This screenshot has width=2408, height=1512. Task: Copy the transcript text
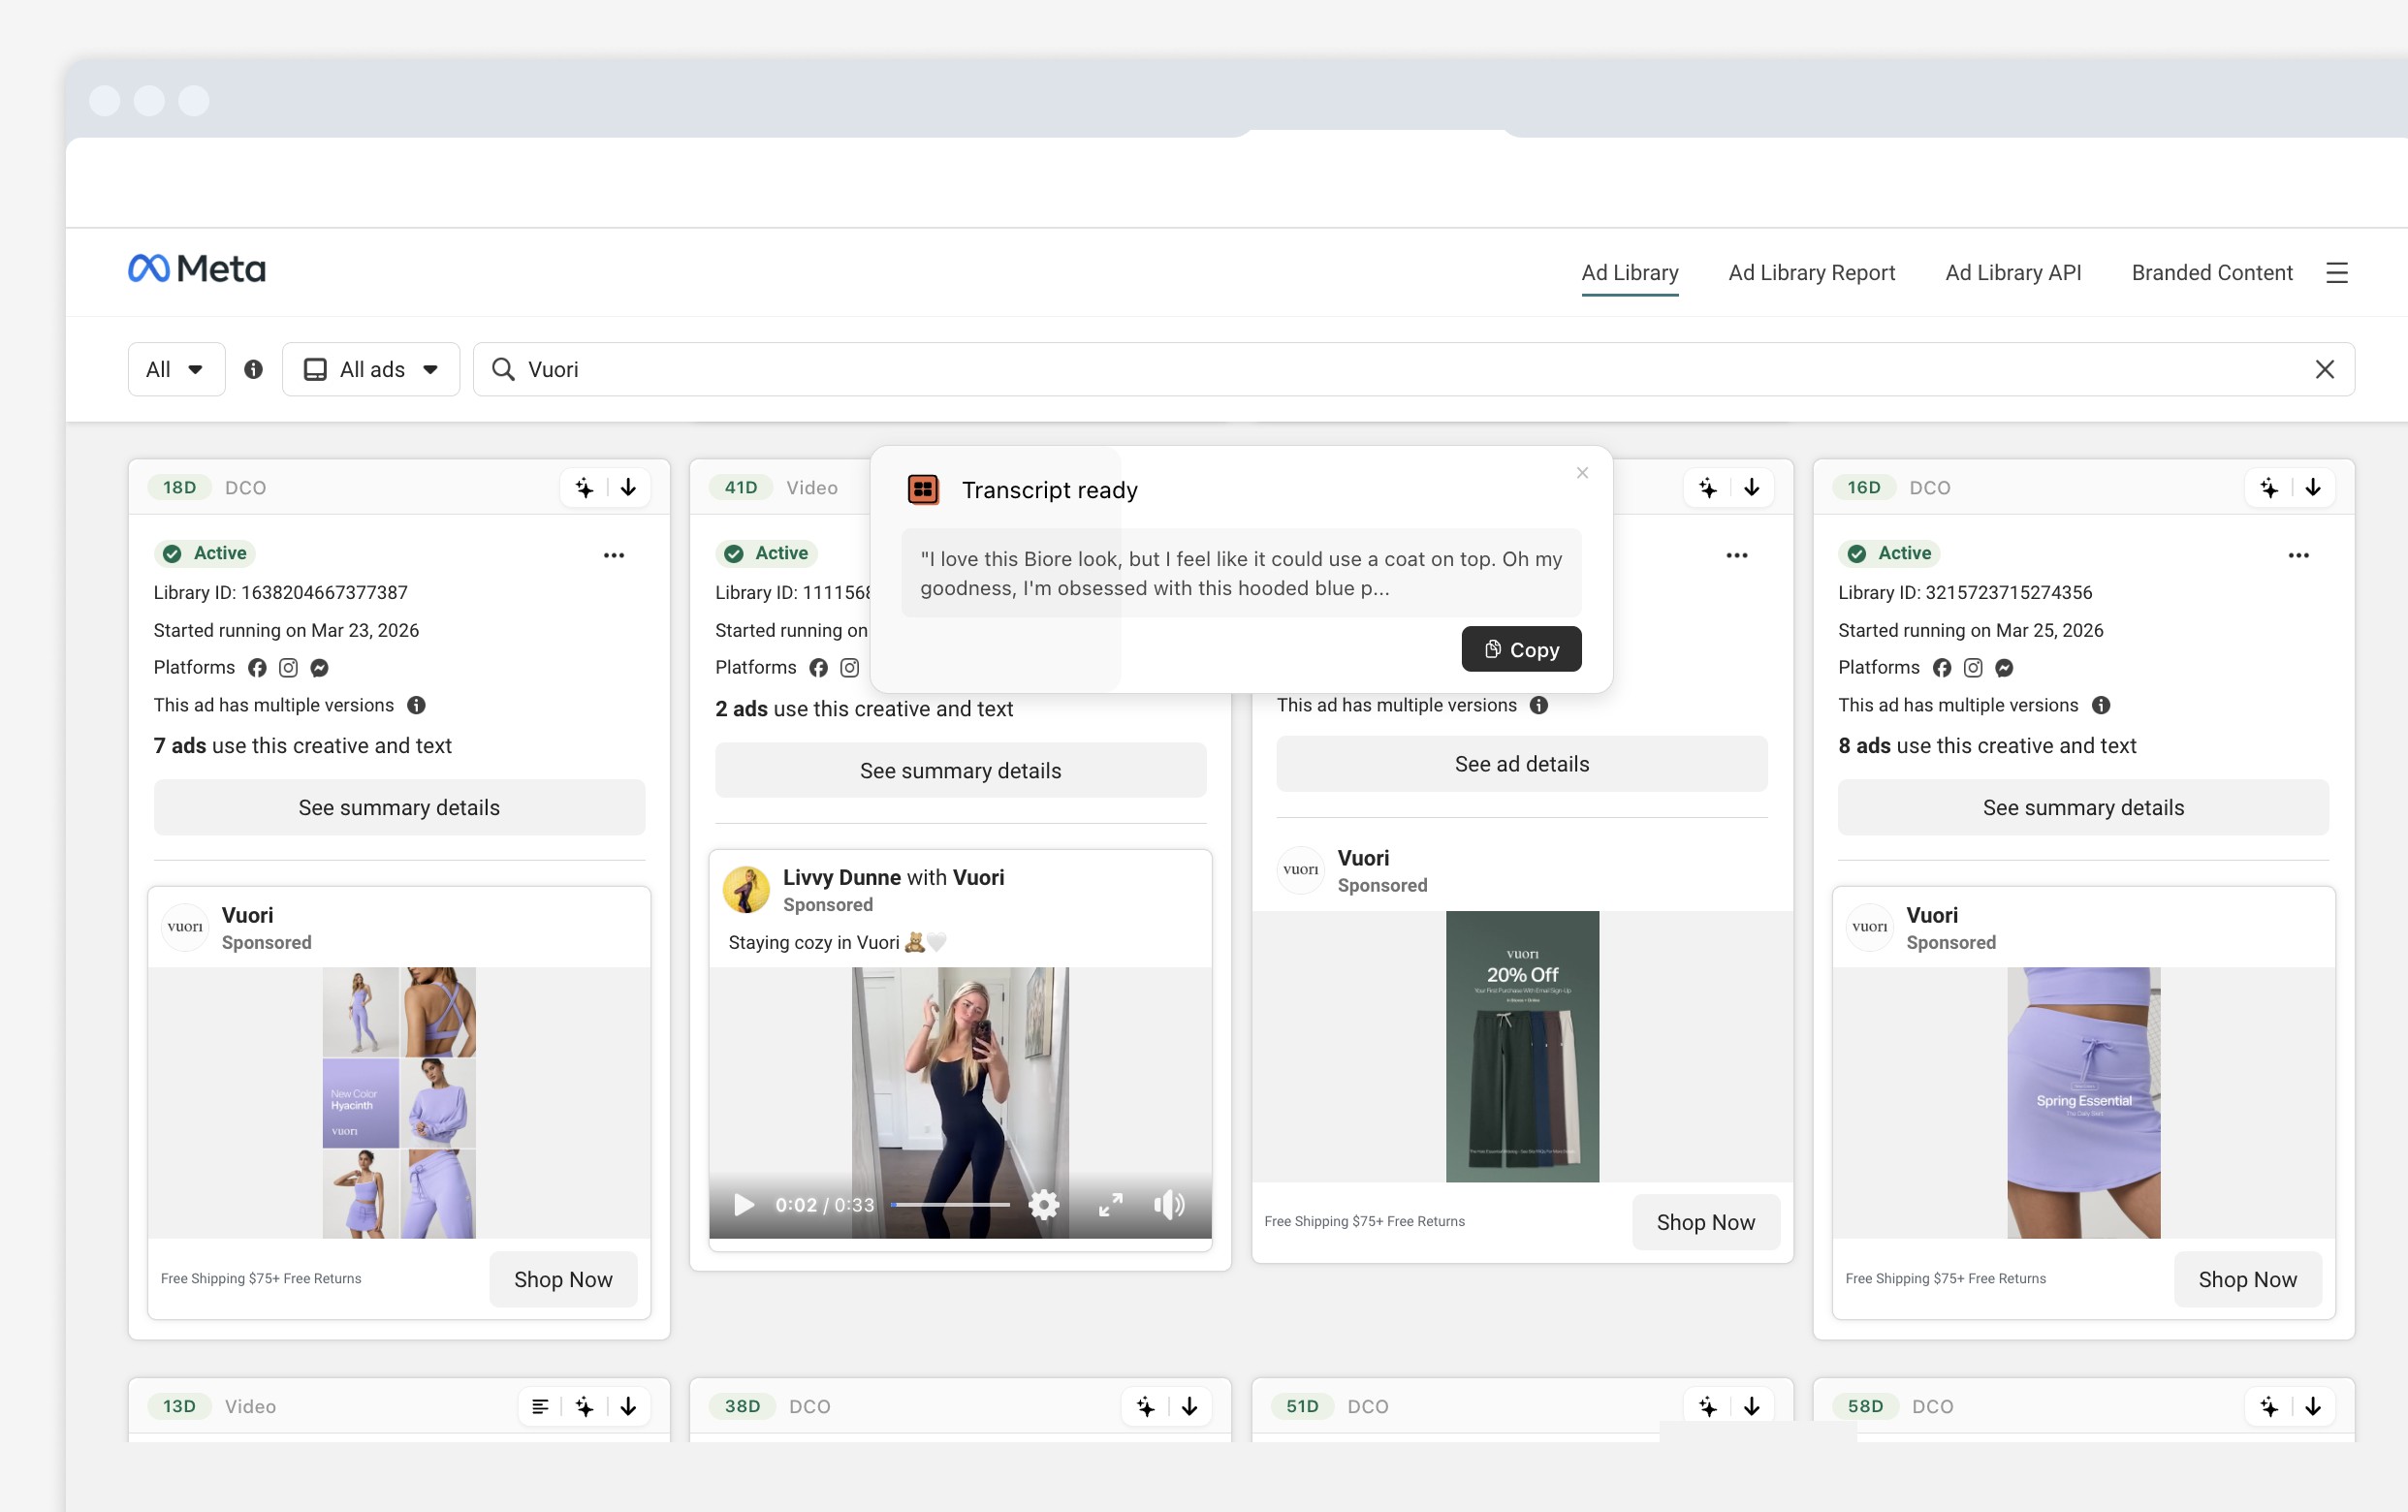tap(1521, 650)
